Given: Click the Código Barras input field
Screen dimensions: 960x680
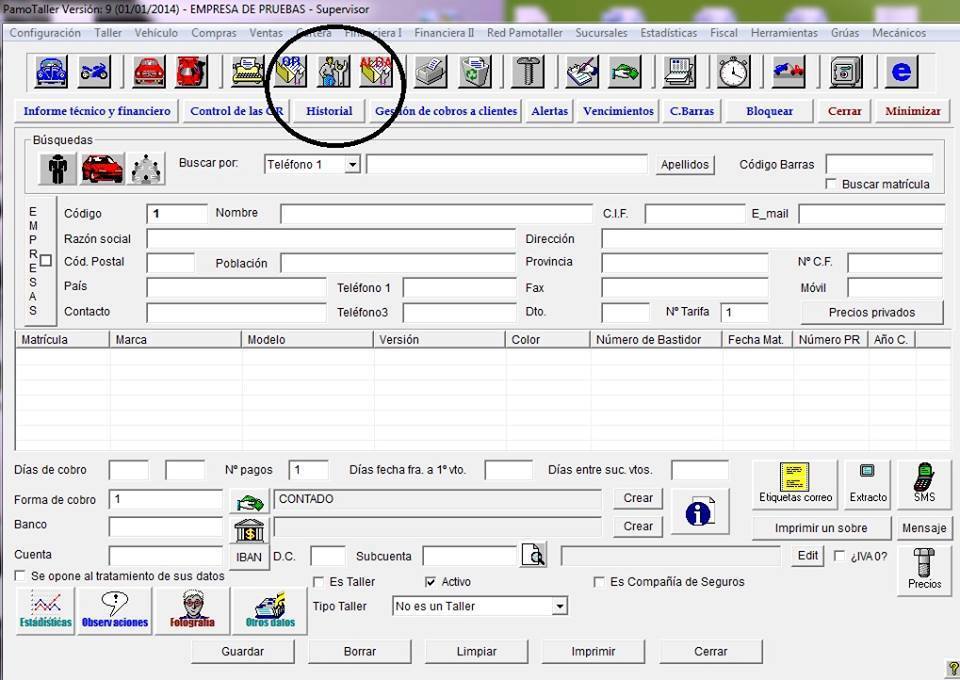Looking at the screenshot, I should point(879,165).
